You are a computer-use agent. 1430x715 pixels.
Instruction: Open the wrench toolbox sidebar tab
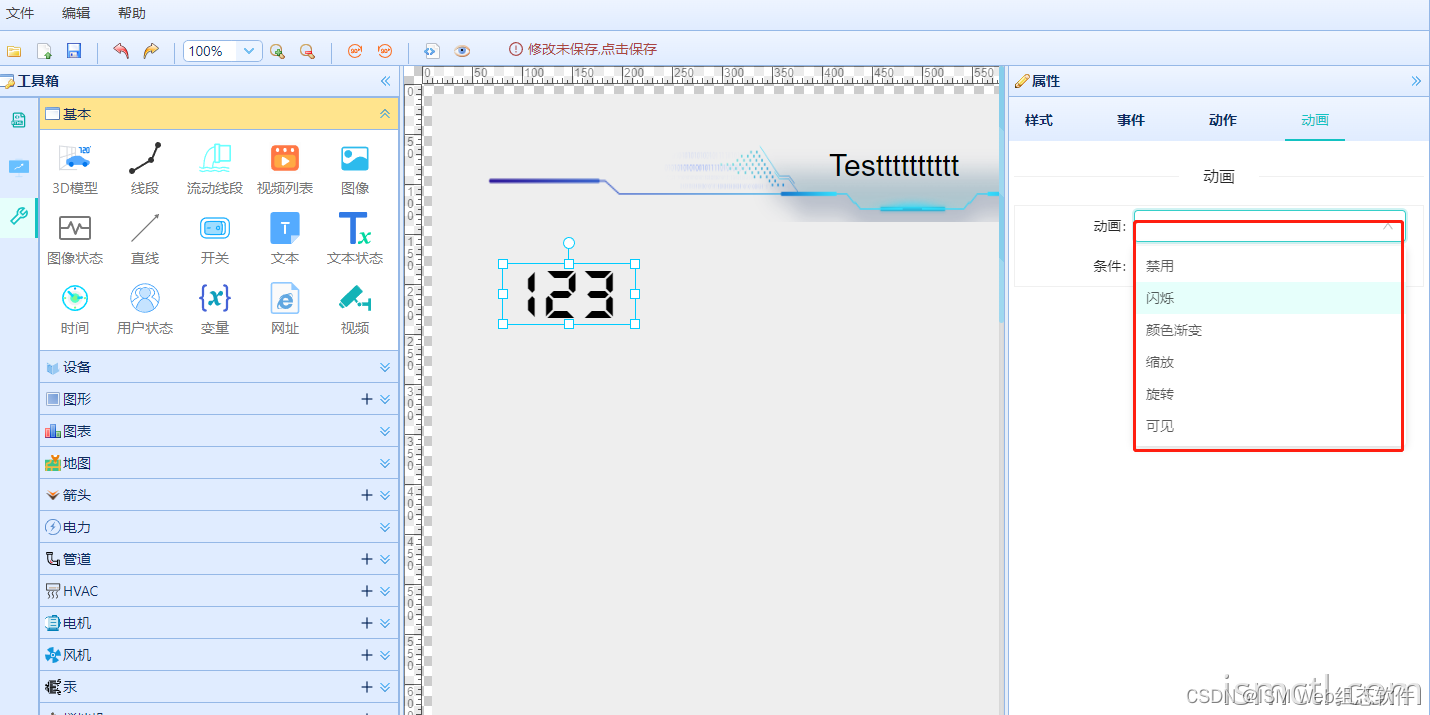pyautogui.click(x=18, y=216)
